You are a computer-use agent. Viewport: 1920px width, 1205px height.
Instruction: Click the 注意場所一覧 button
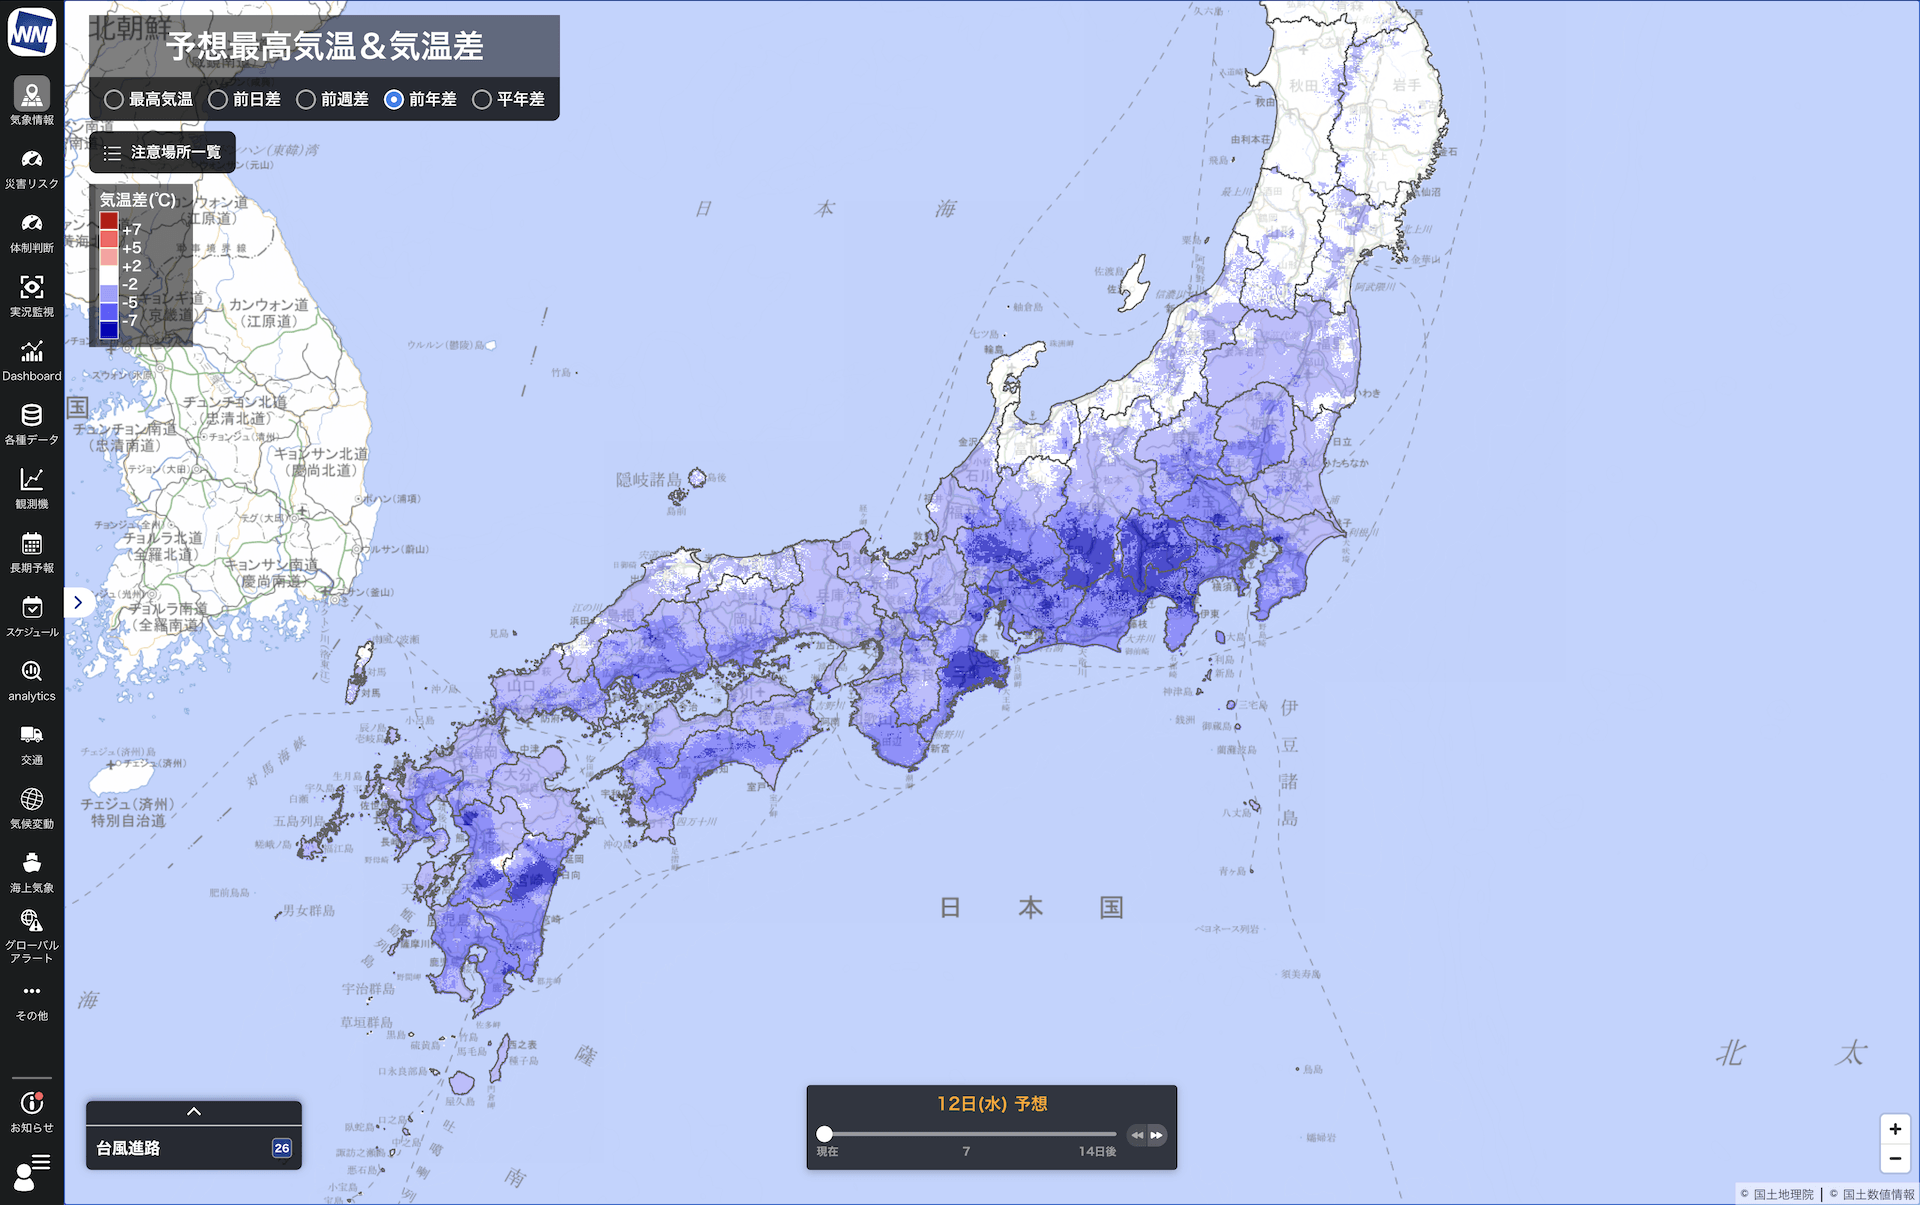[162, 152]
